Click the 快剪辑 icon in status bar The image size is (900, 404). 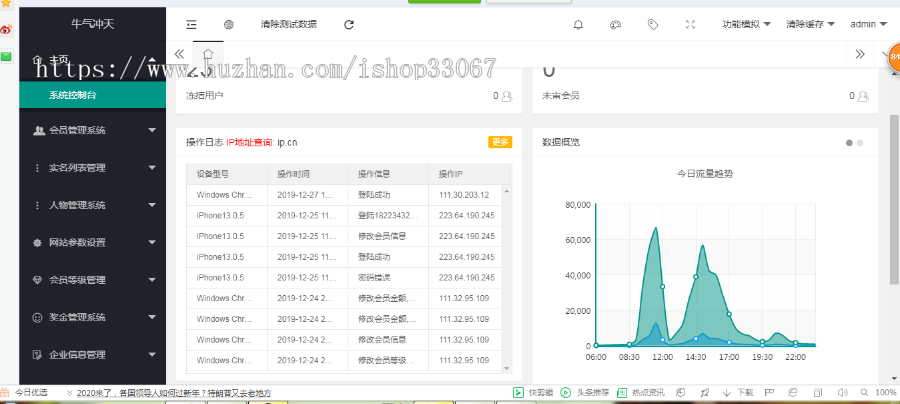(518, 393)
